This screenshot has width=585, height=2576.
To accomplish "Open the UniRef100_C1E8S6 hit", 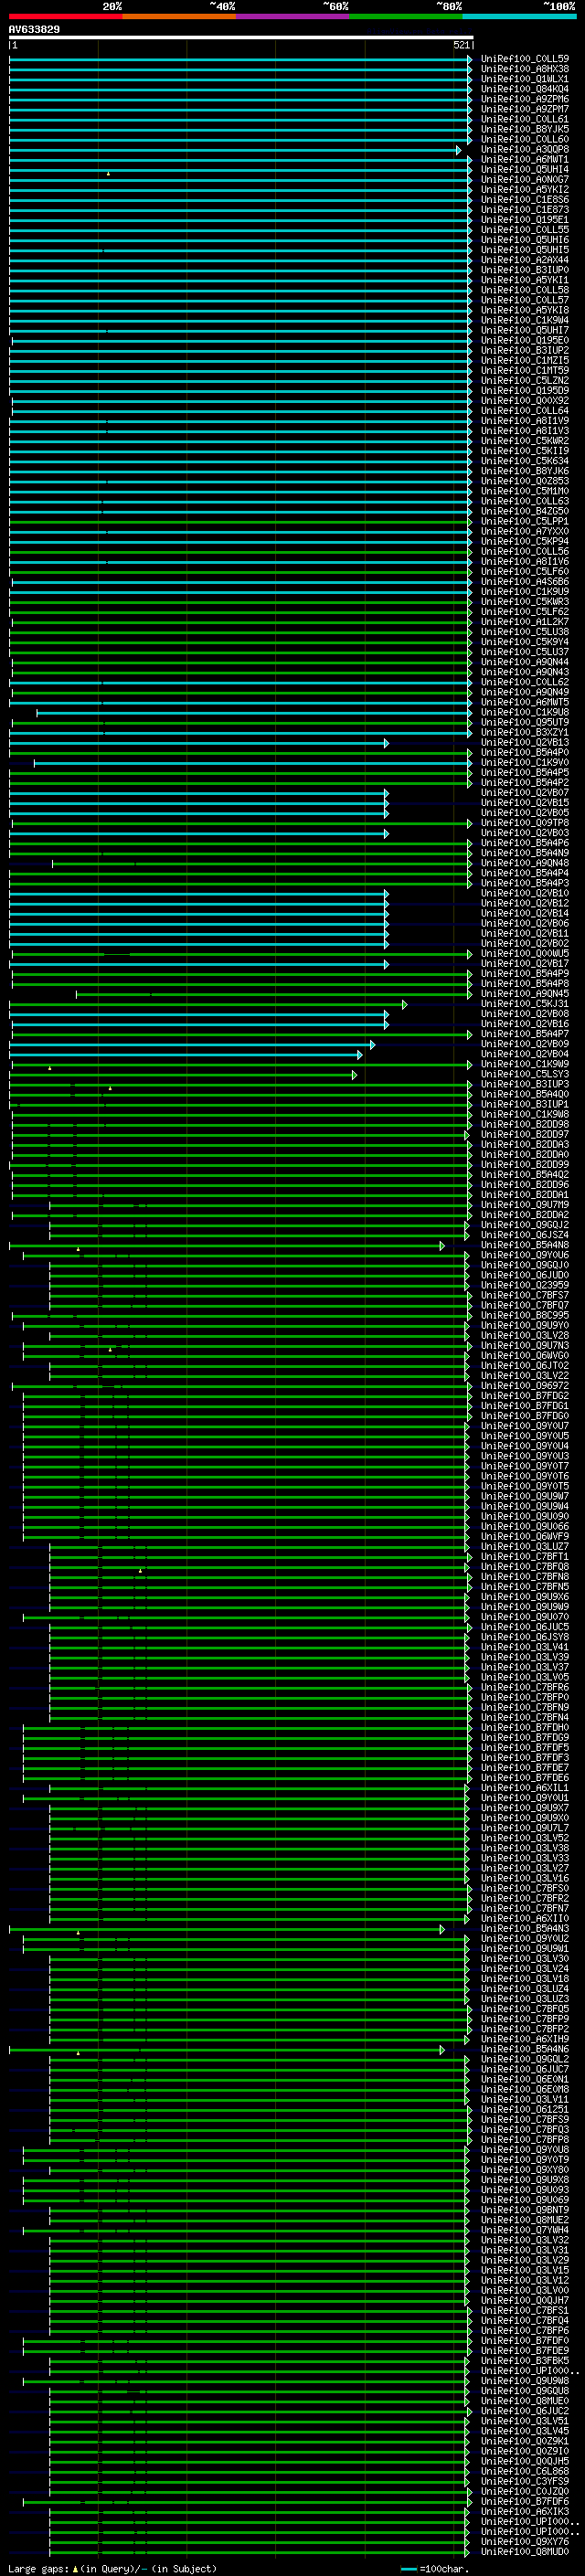I will click(524, 200).
